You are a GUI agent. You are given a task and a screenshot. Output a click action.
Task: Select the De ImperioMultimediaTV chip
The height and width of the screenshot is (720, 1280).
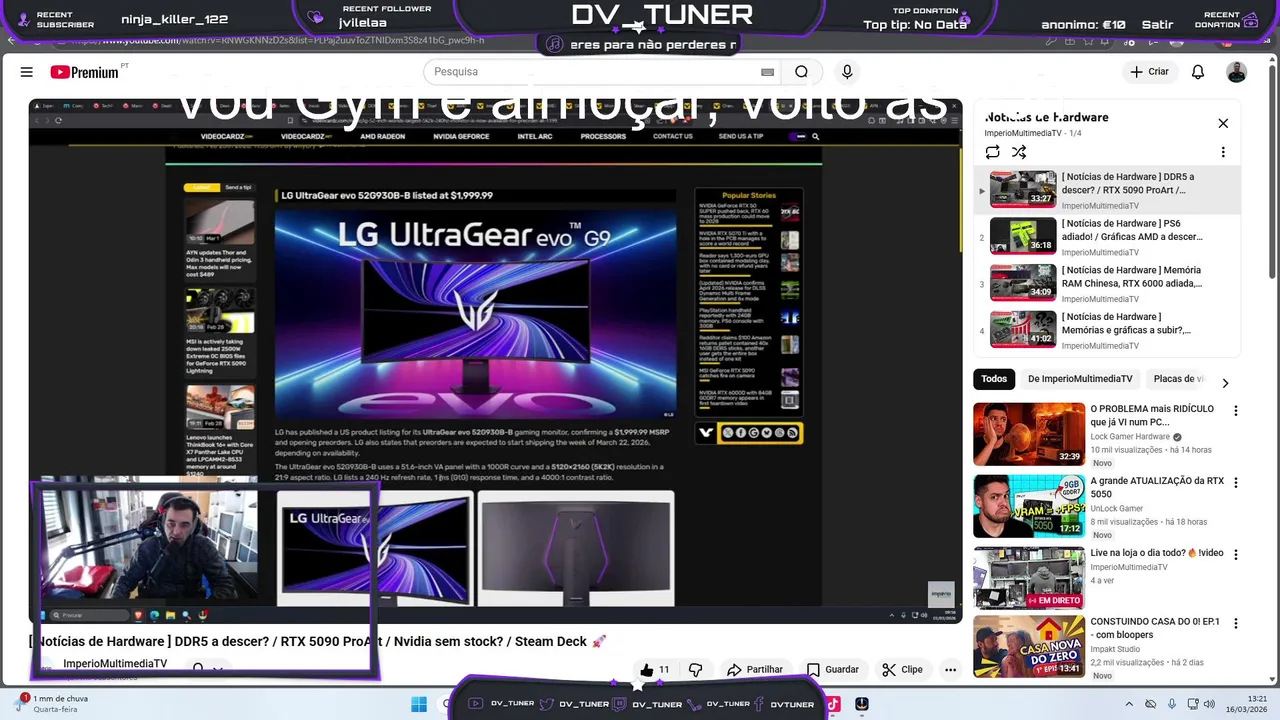[1080, 379]
